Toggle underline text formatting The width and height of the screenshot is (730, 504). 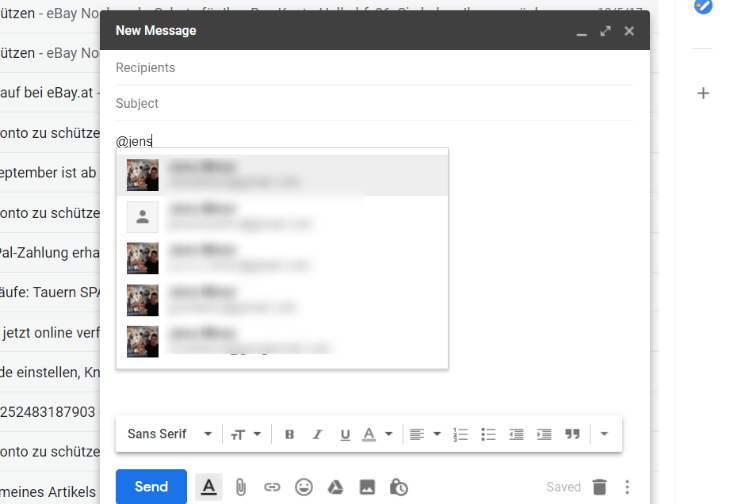coord(345,435)
